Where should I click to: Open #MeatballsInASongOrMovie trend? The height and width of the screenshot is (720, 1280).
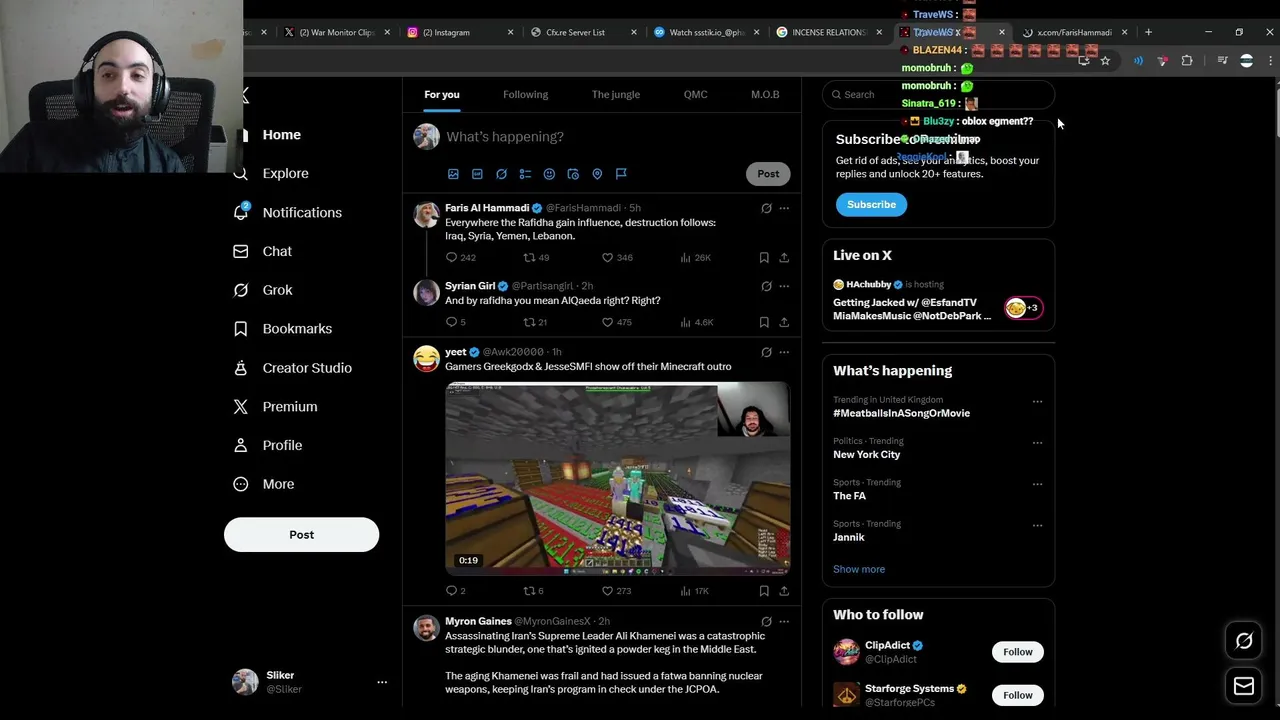tap(901, 414)
